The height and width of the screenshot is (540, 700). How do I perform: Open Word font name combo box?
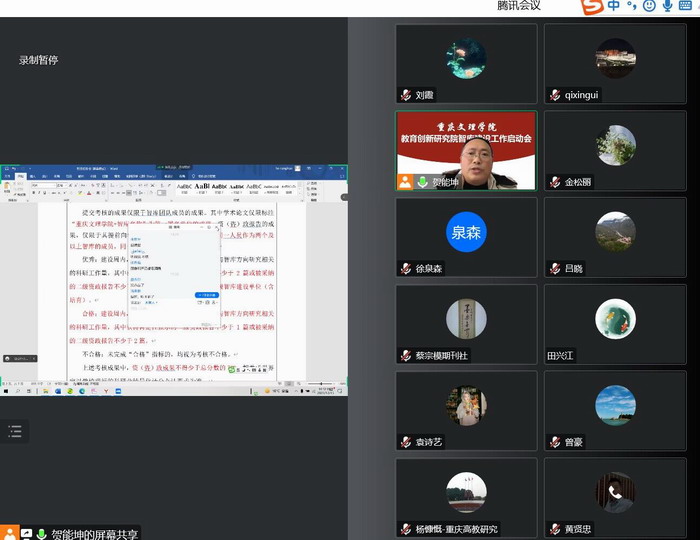coord(43,185)
